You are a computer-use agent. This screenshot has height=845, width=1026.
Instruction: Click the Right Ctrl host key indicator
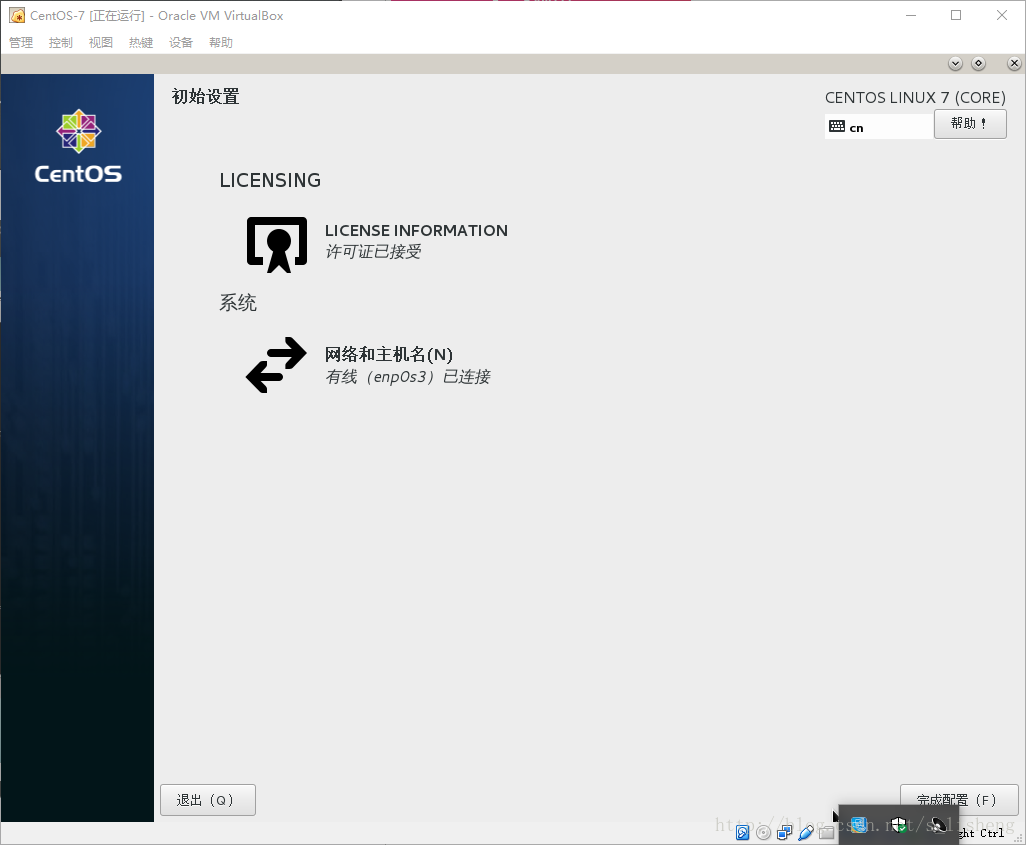click(x=980, y=833)
